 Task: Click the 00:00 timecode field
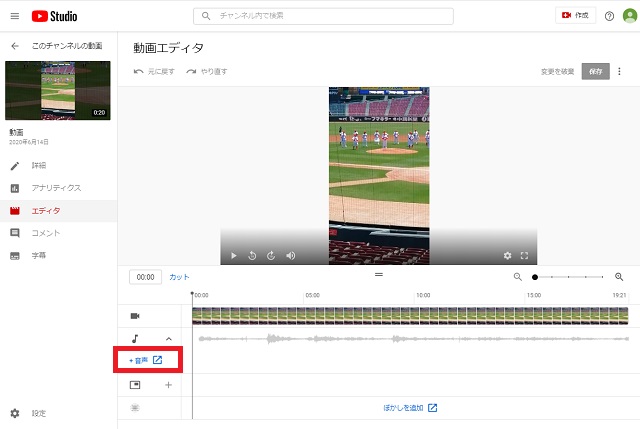coord(145,277)
